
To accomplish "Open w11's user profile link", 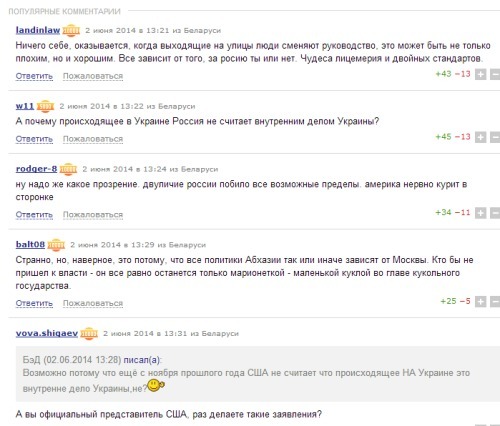I will coord(25,106).
